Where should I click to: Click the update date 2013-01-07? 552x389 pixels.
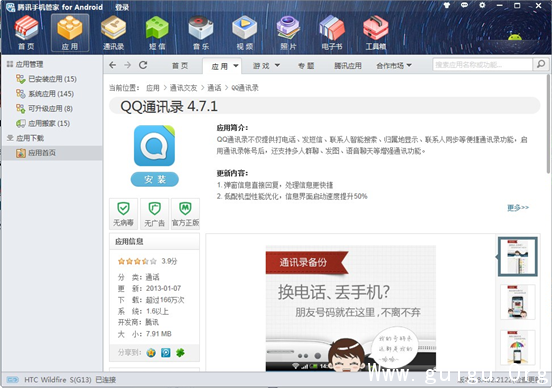click(x=163, y=288)
